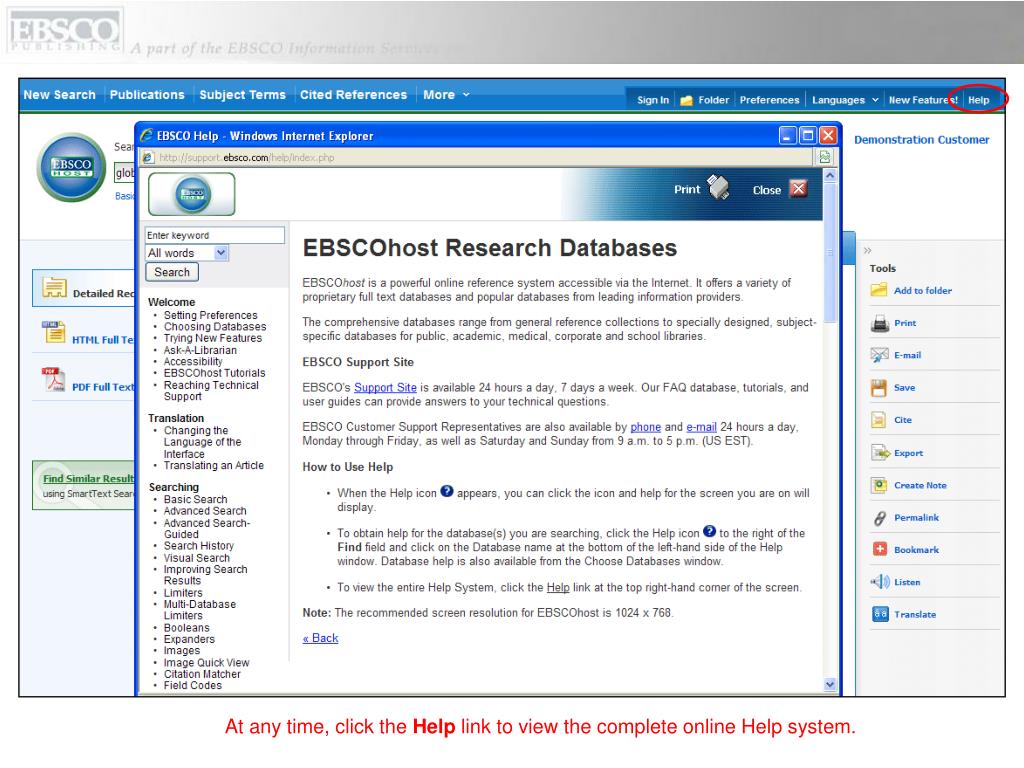Open the Cited References menu item
Screen dimensions: 1024x768
[x=353, y=95]
